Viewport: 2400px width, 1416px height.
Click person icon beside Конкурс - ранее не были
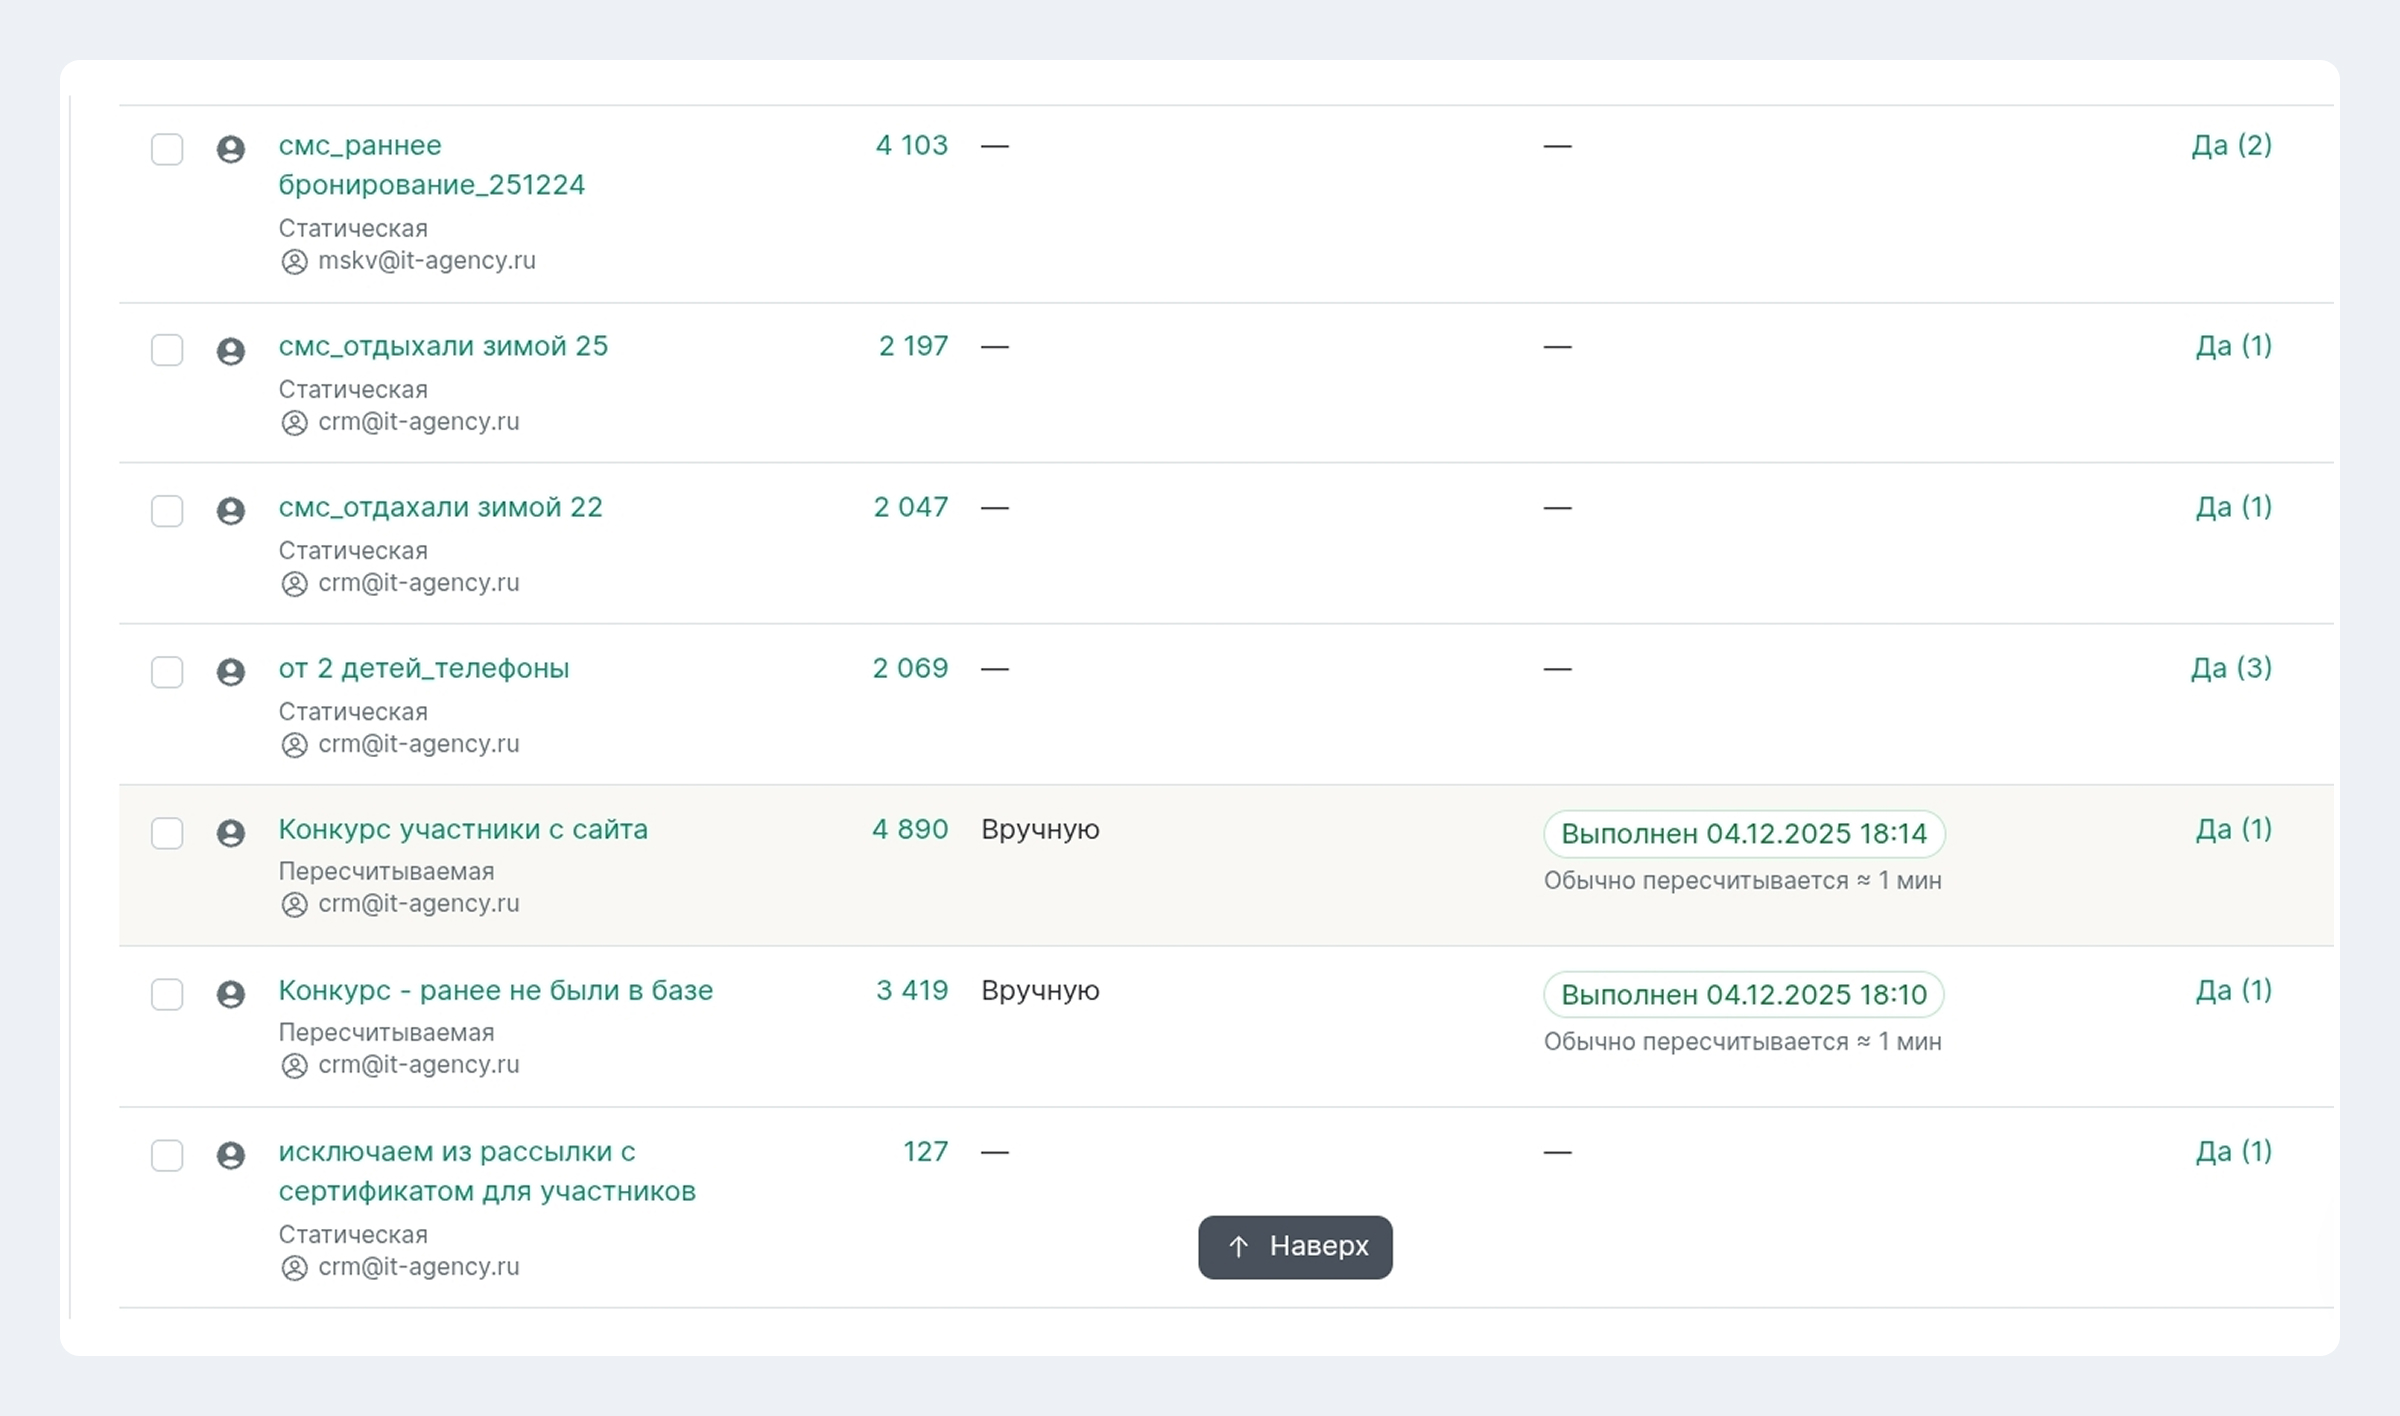point(231,994)
